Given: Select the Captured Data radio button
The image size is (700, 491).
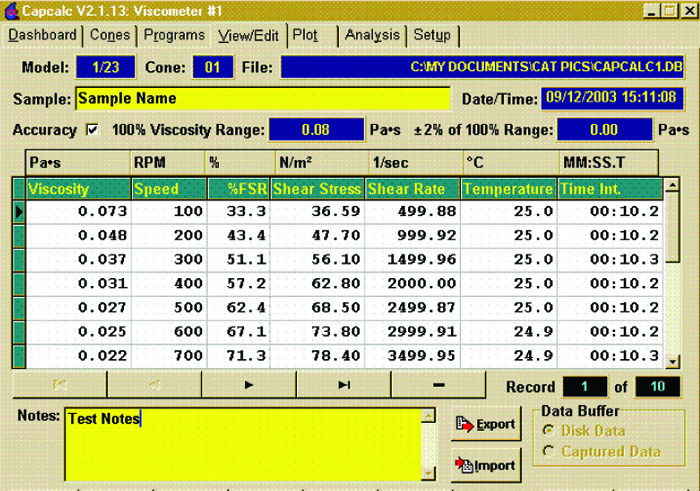Looking at the screenshot, I should [x=548, y=451].
